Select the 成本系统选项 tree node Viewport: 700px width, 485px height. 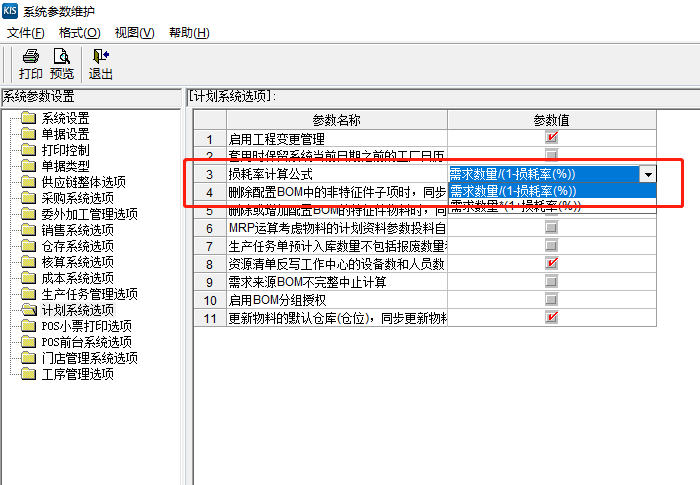(x=77, y=278)
